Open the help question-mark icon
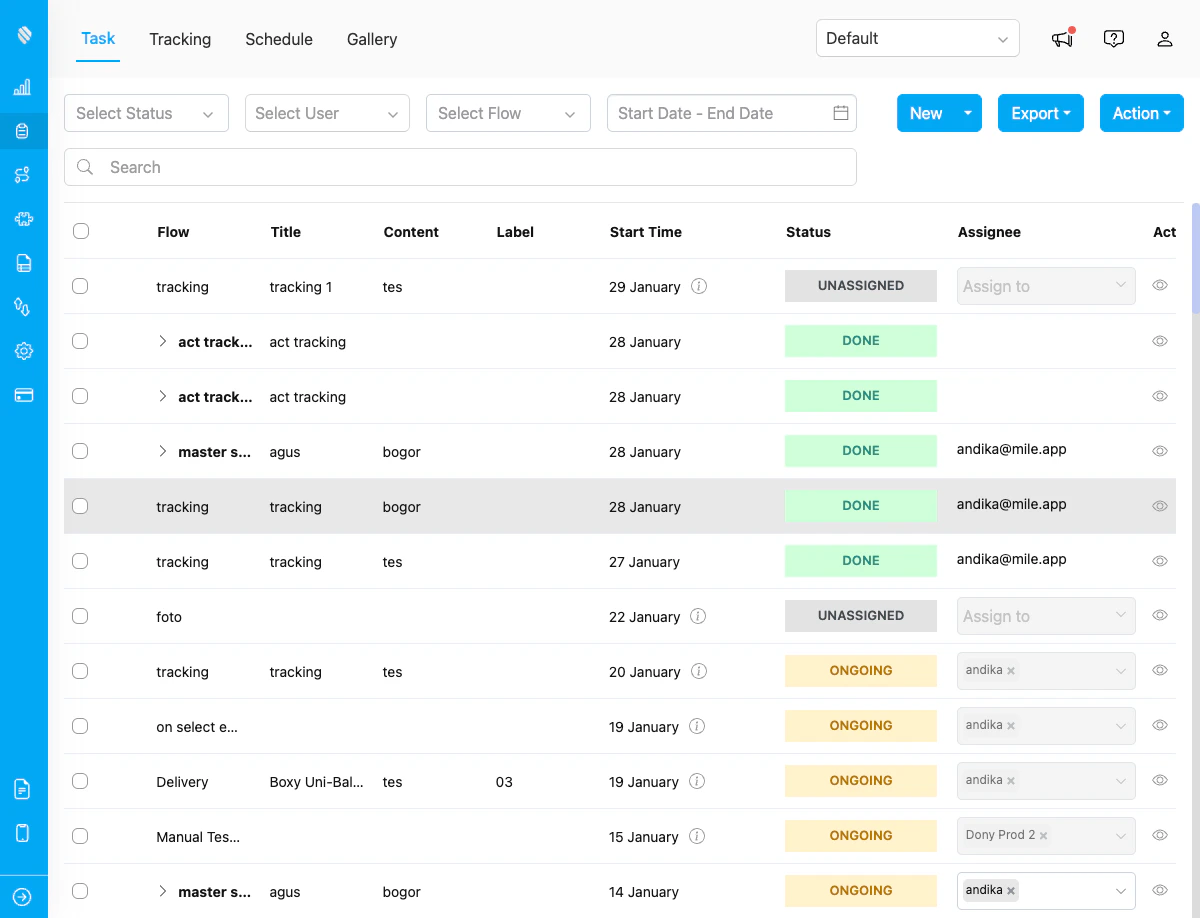The height and width of the screenshot is (918, 1200). [1114, 39]
